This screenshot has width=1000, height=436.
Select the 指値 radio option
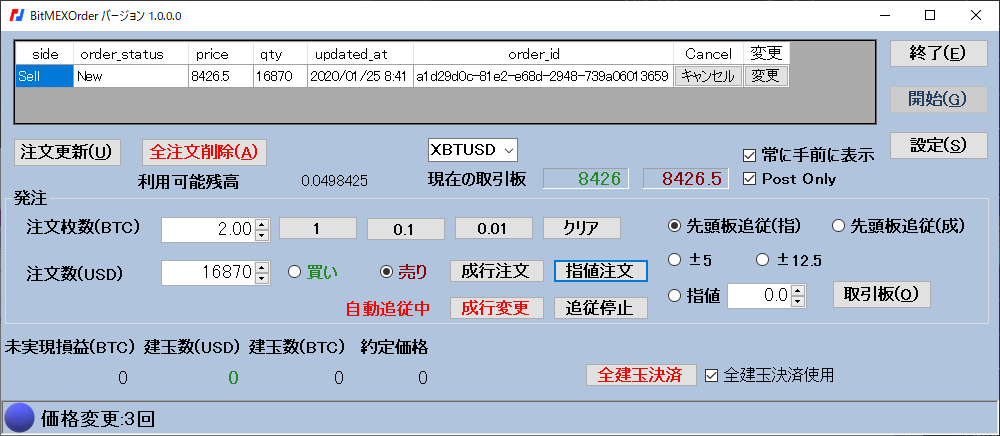coord(673,295)
